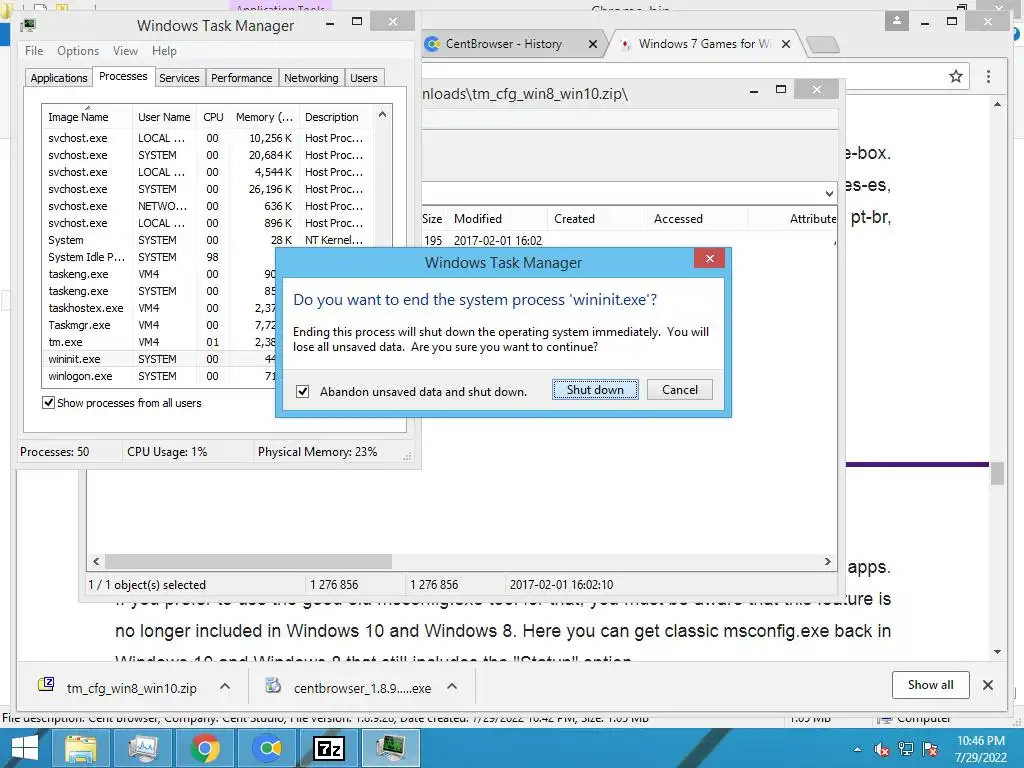The height and width of the screenshot is (768, 1024).
Task: Open the performance monitor taskbar icon
Action: [x=142, y=748]
